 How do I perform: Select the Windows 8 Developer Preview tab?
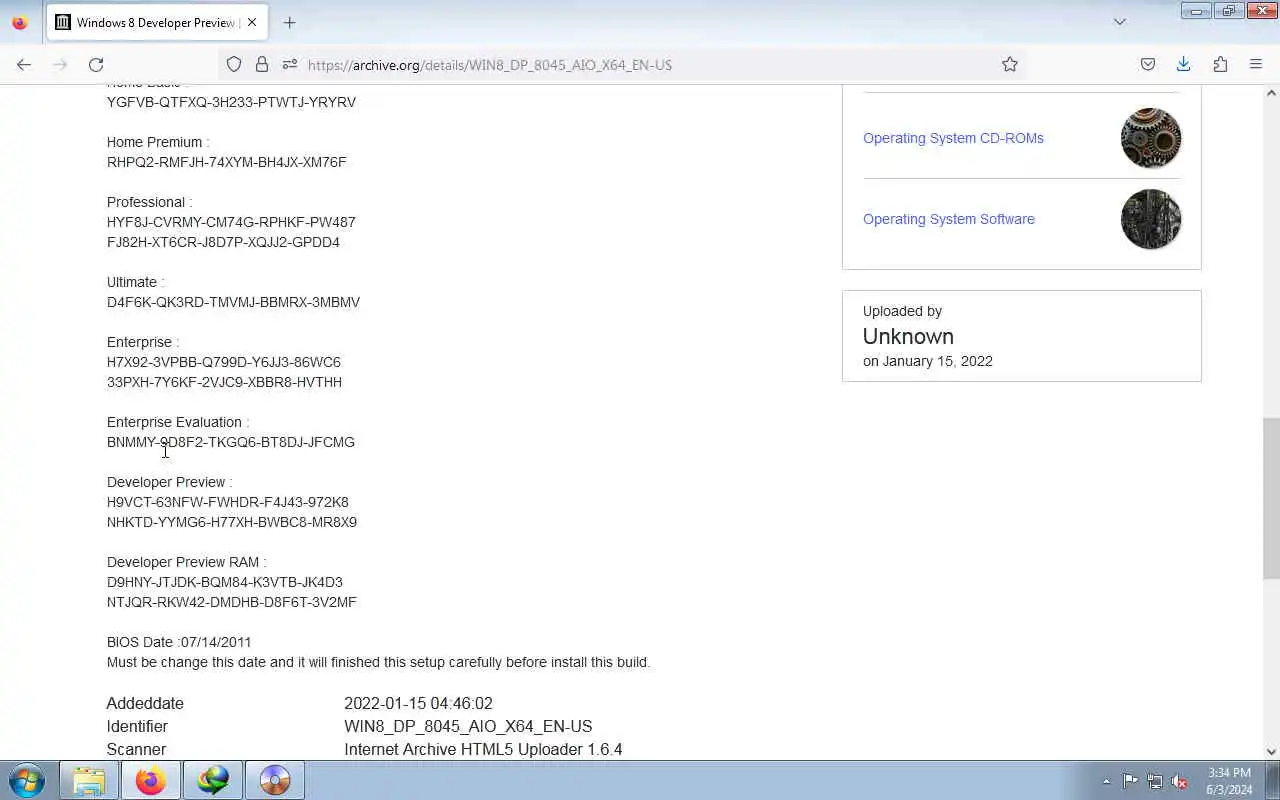pos(156,22)
